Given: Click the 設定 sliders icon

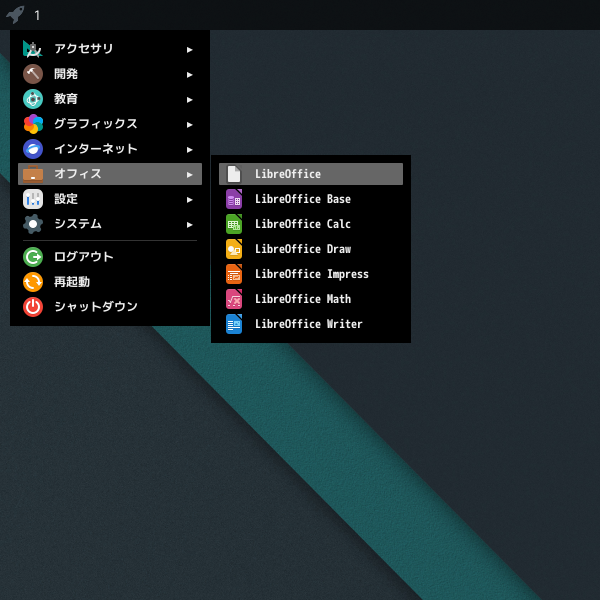Looking at the screenshot, I should [33, 199].
